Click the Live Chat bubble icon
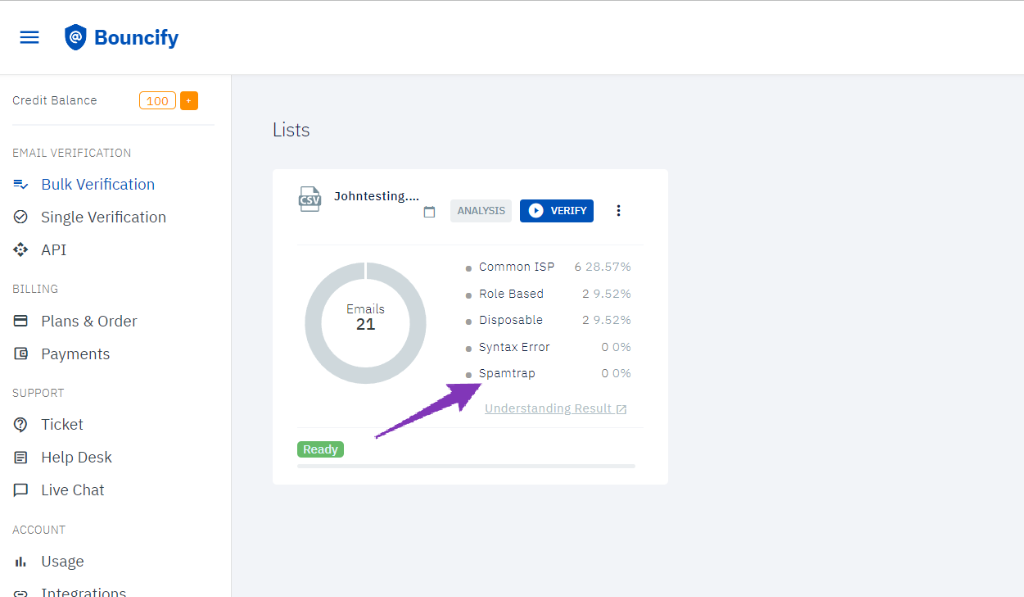The image size is (1024, 597). 21,490
